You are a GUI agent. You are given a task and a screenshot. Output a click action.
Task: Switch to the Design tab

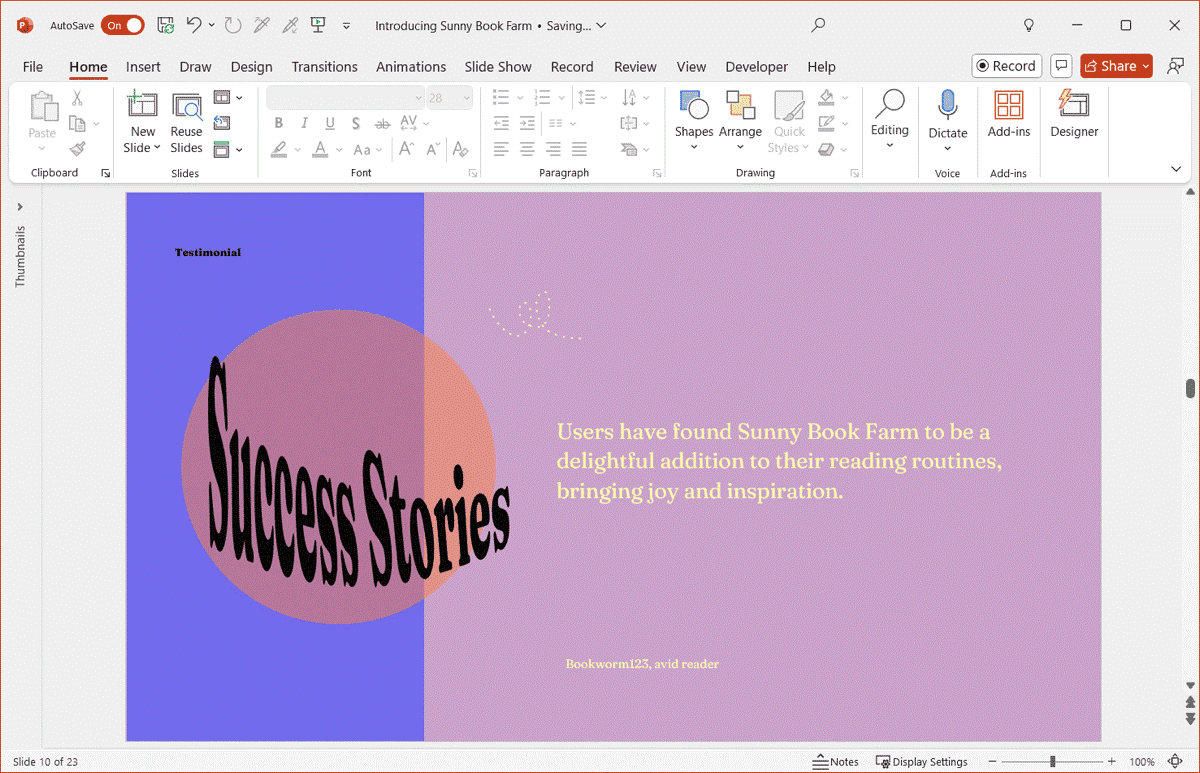251,67
